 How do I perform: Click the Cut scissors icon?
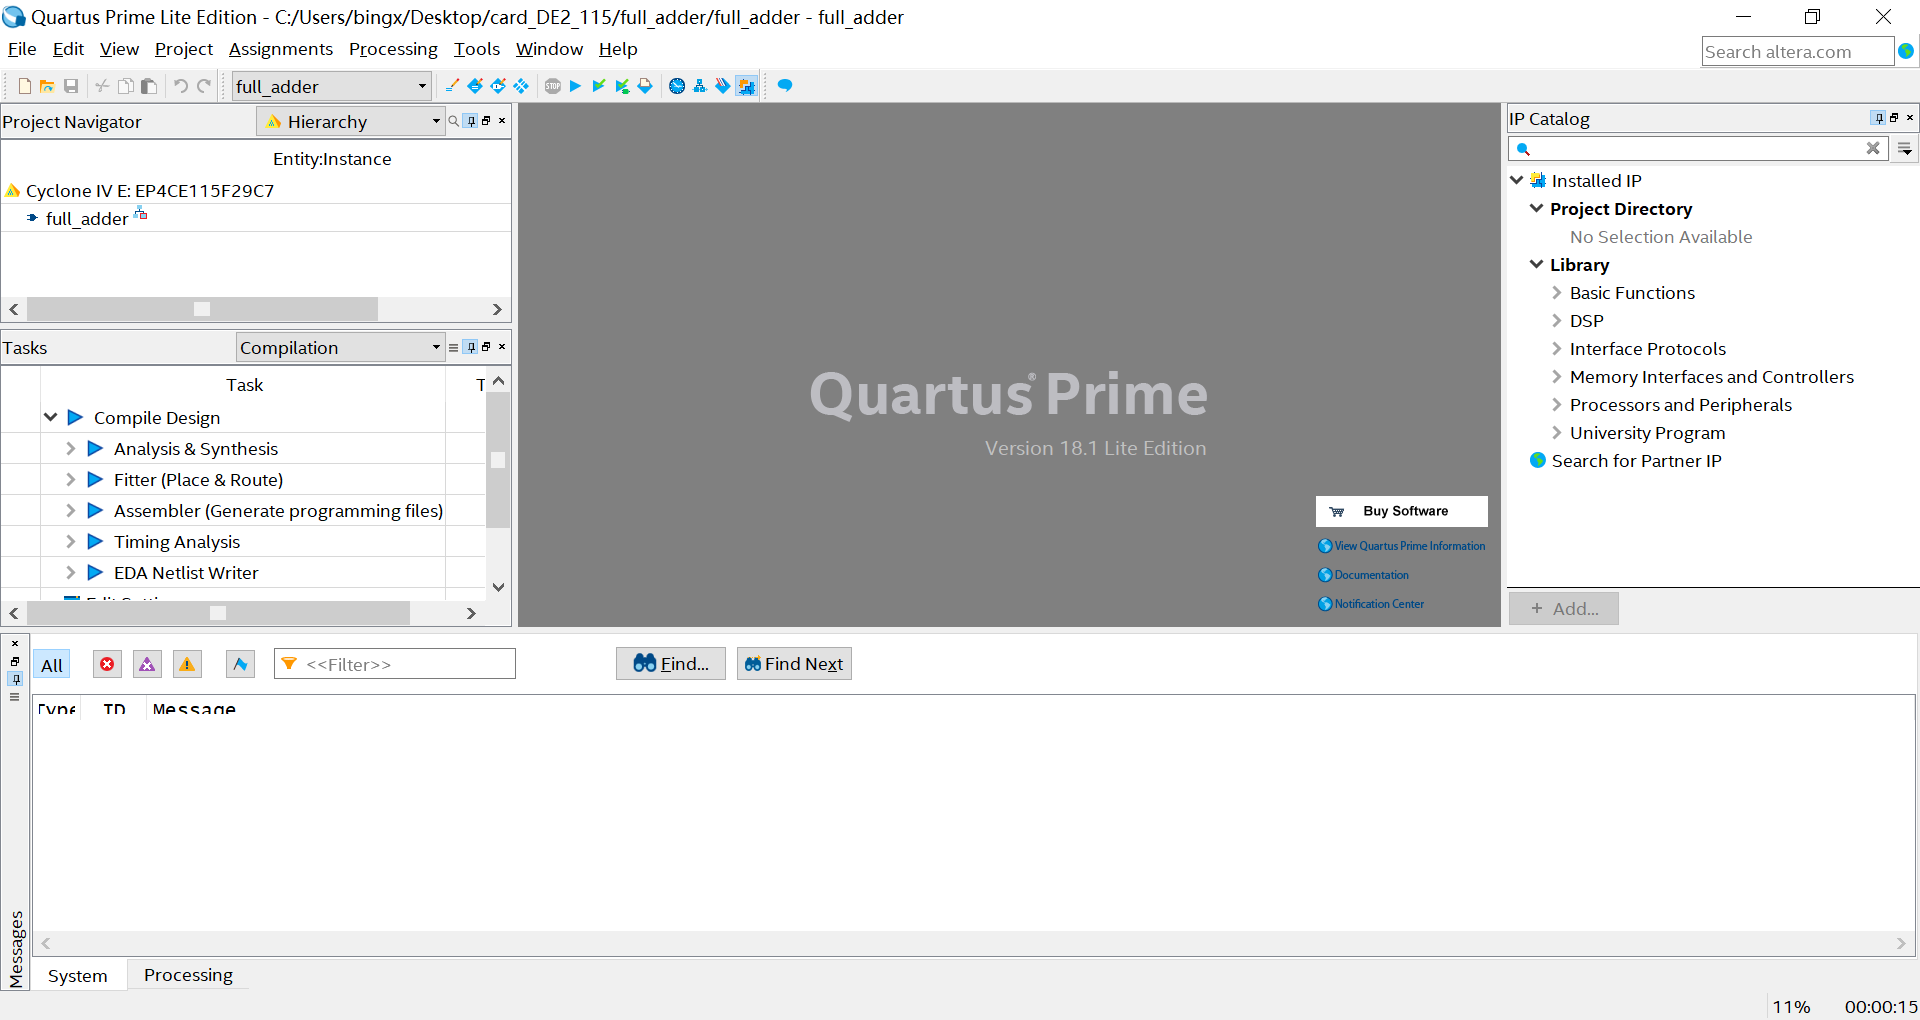click(x=102, y=86)
